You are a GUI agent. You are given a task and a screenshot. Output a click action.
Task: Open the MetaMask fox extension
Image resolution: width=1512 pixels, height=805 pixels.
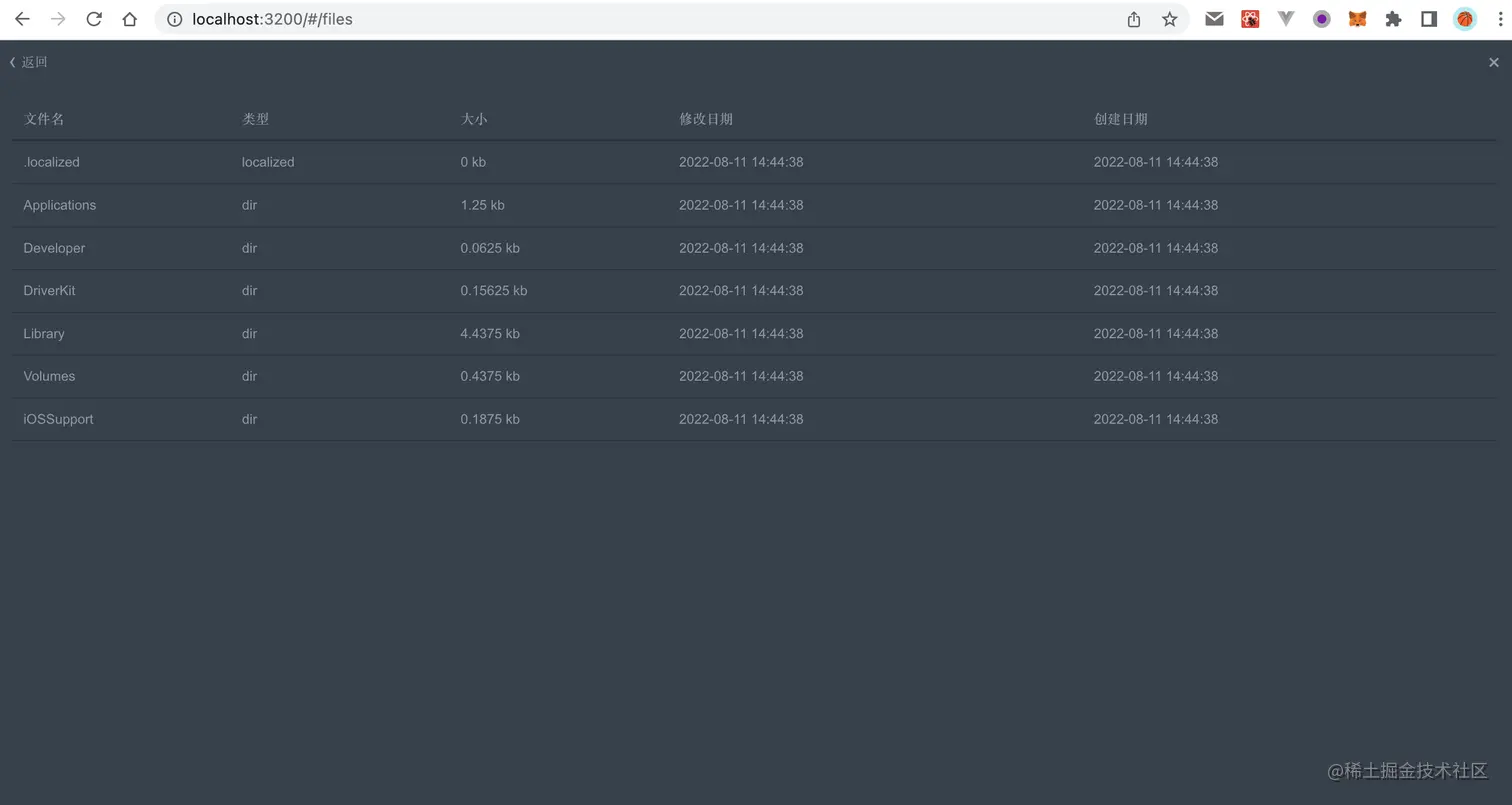coord(1358,19)
